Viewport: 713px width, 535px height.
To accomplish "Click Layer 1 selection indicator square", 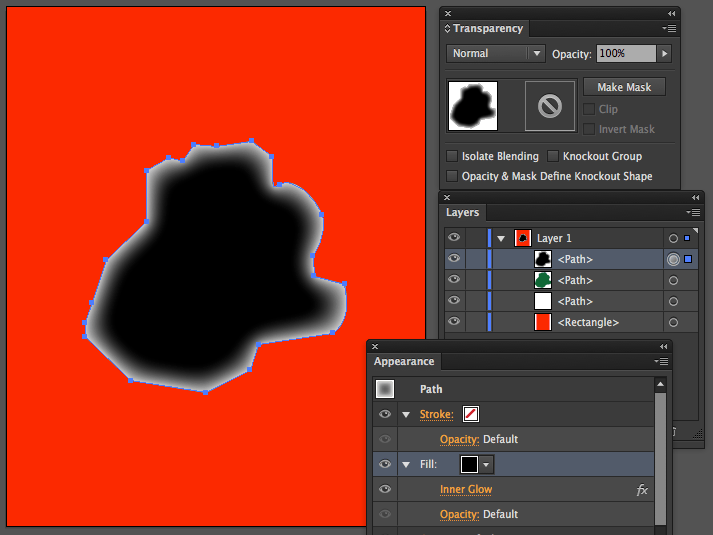I will tap(687, 238).
